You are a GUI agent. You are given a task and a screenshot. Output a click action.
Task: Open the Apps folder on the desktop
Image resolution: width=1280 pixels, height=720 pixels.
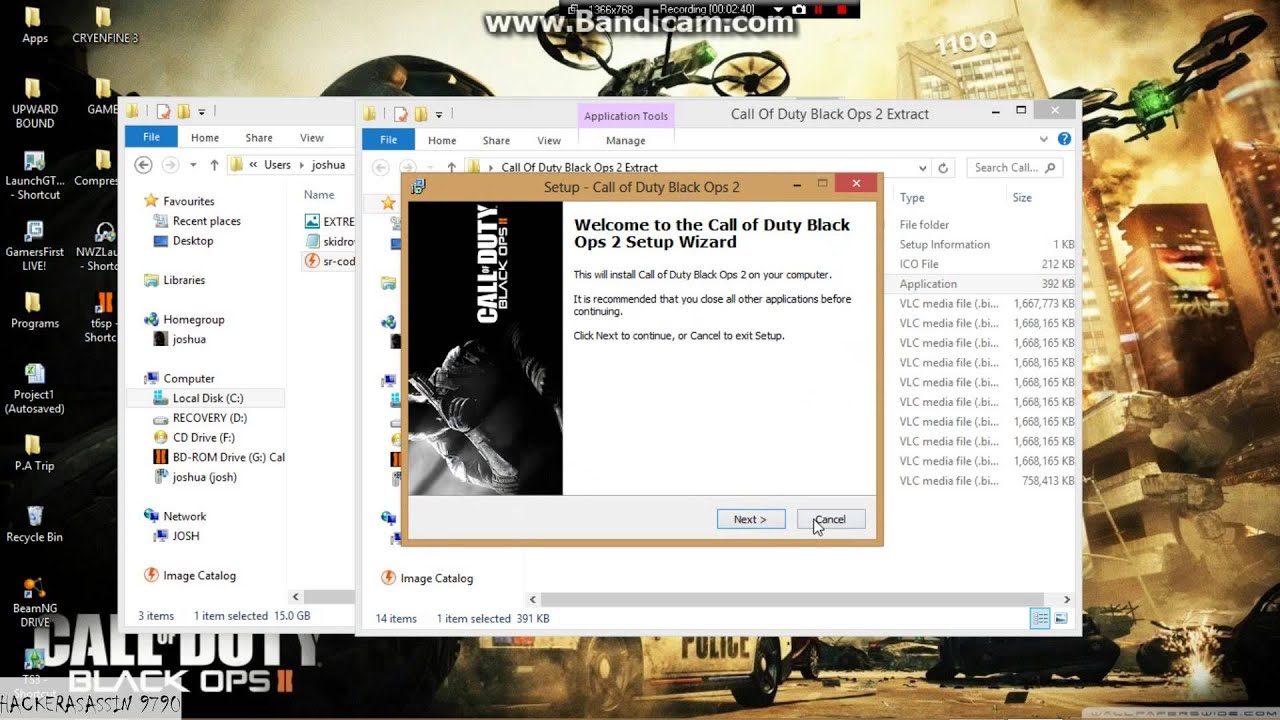(x=34, y=25)
